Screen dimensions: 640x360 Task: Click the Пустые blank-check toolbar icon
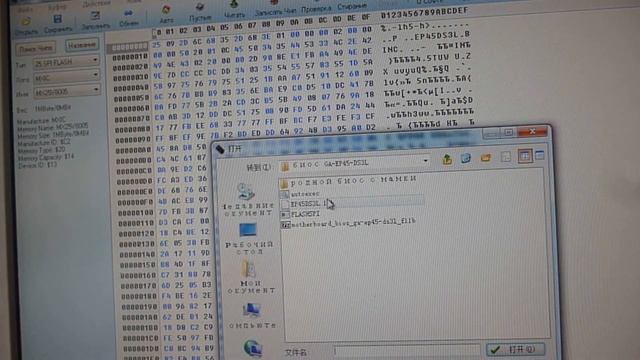[x=200, y=7]
